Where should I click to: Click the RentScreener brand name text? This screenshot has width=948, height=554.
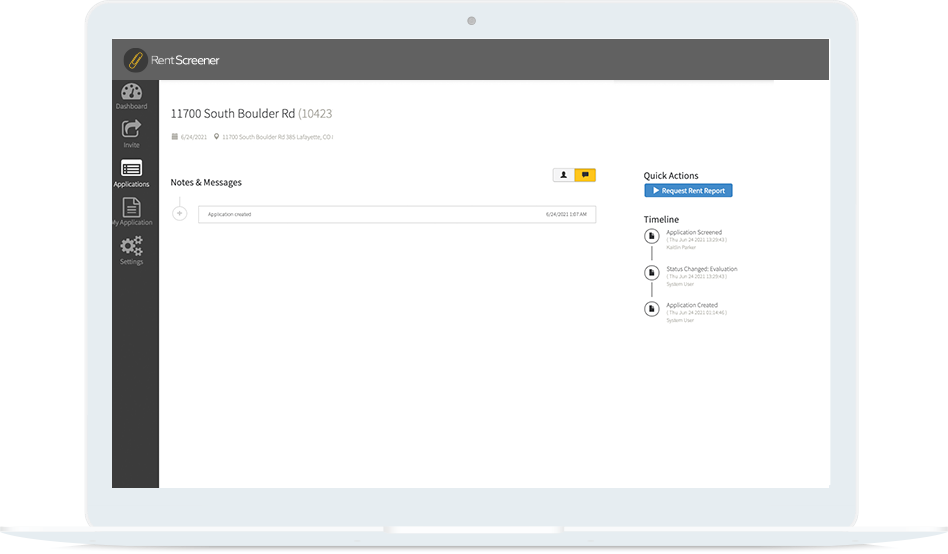click(185, 60)
